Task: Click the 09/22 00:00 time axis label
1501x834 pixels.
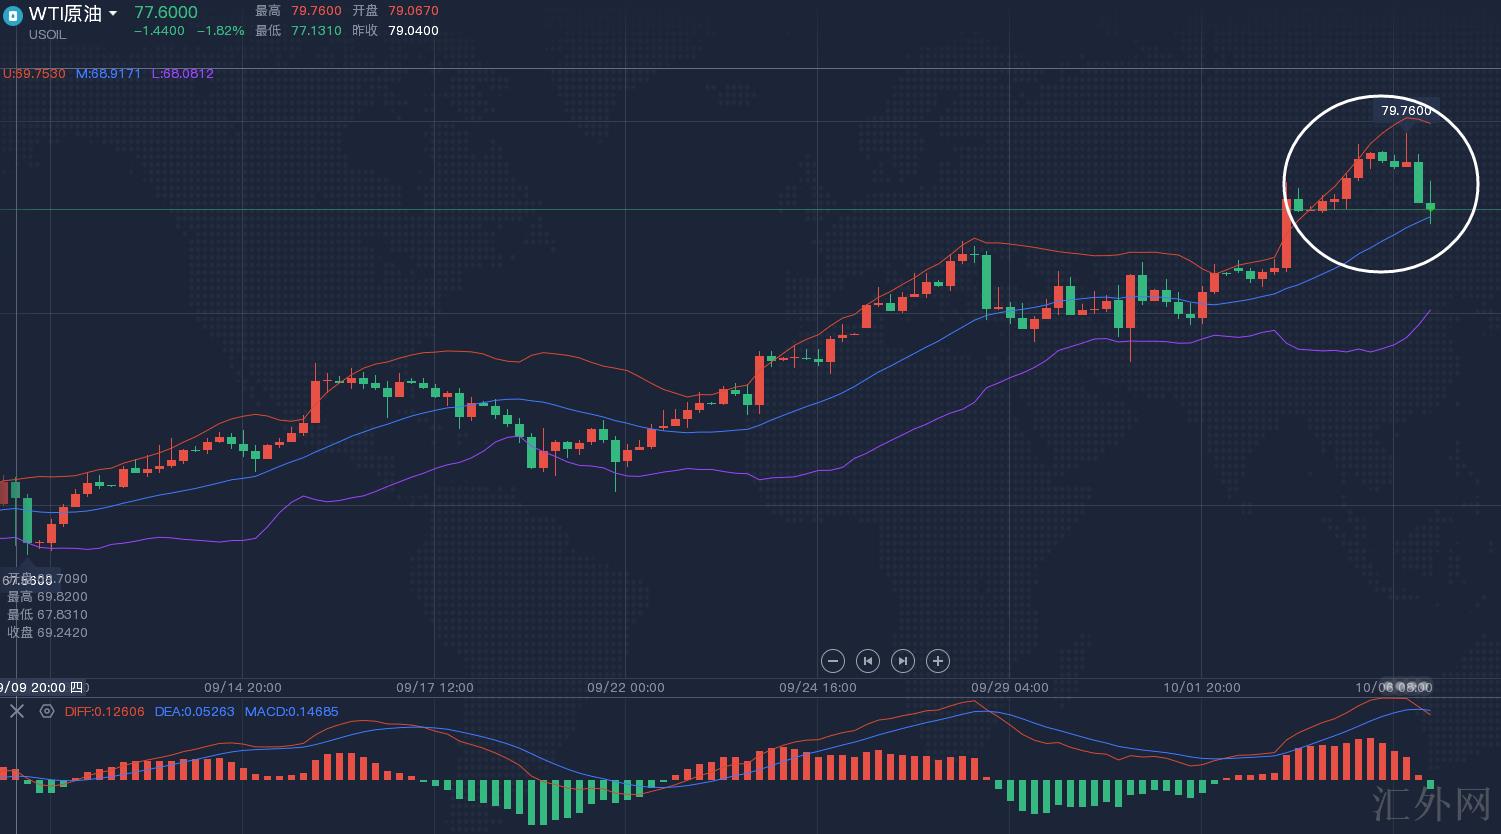Action: coord(625,688)
